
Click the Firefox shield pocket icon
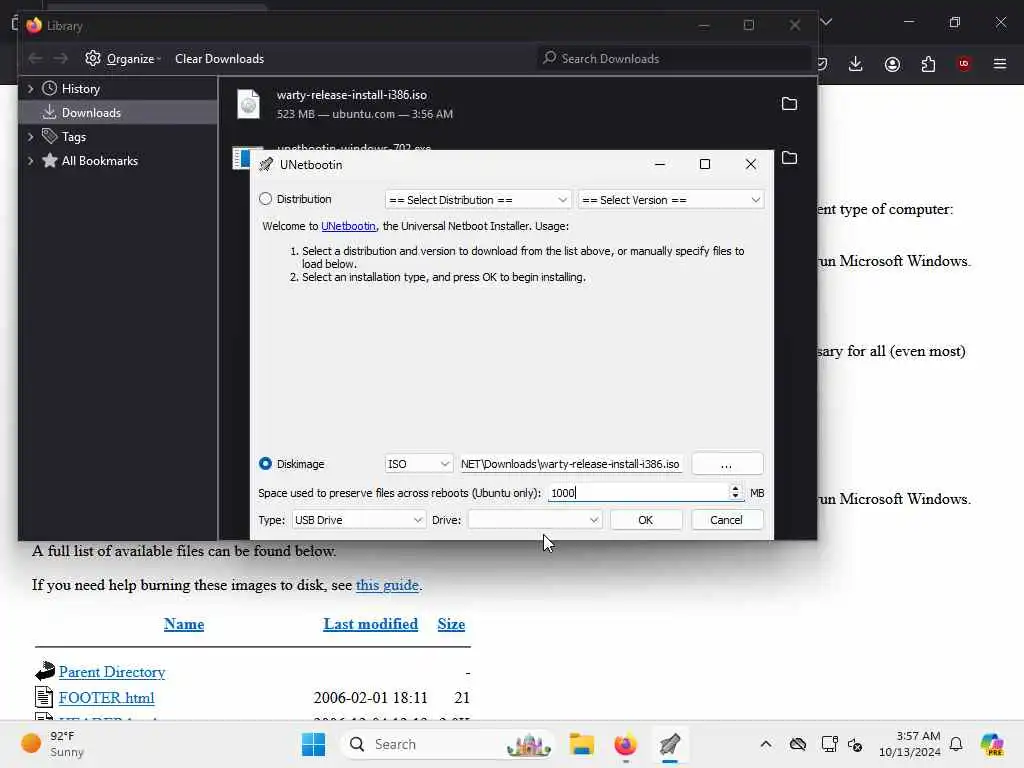[x=822, y=64]
